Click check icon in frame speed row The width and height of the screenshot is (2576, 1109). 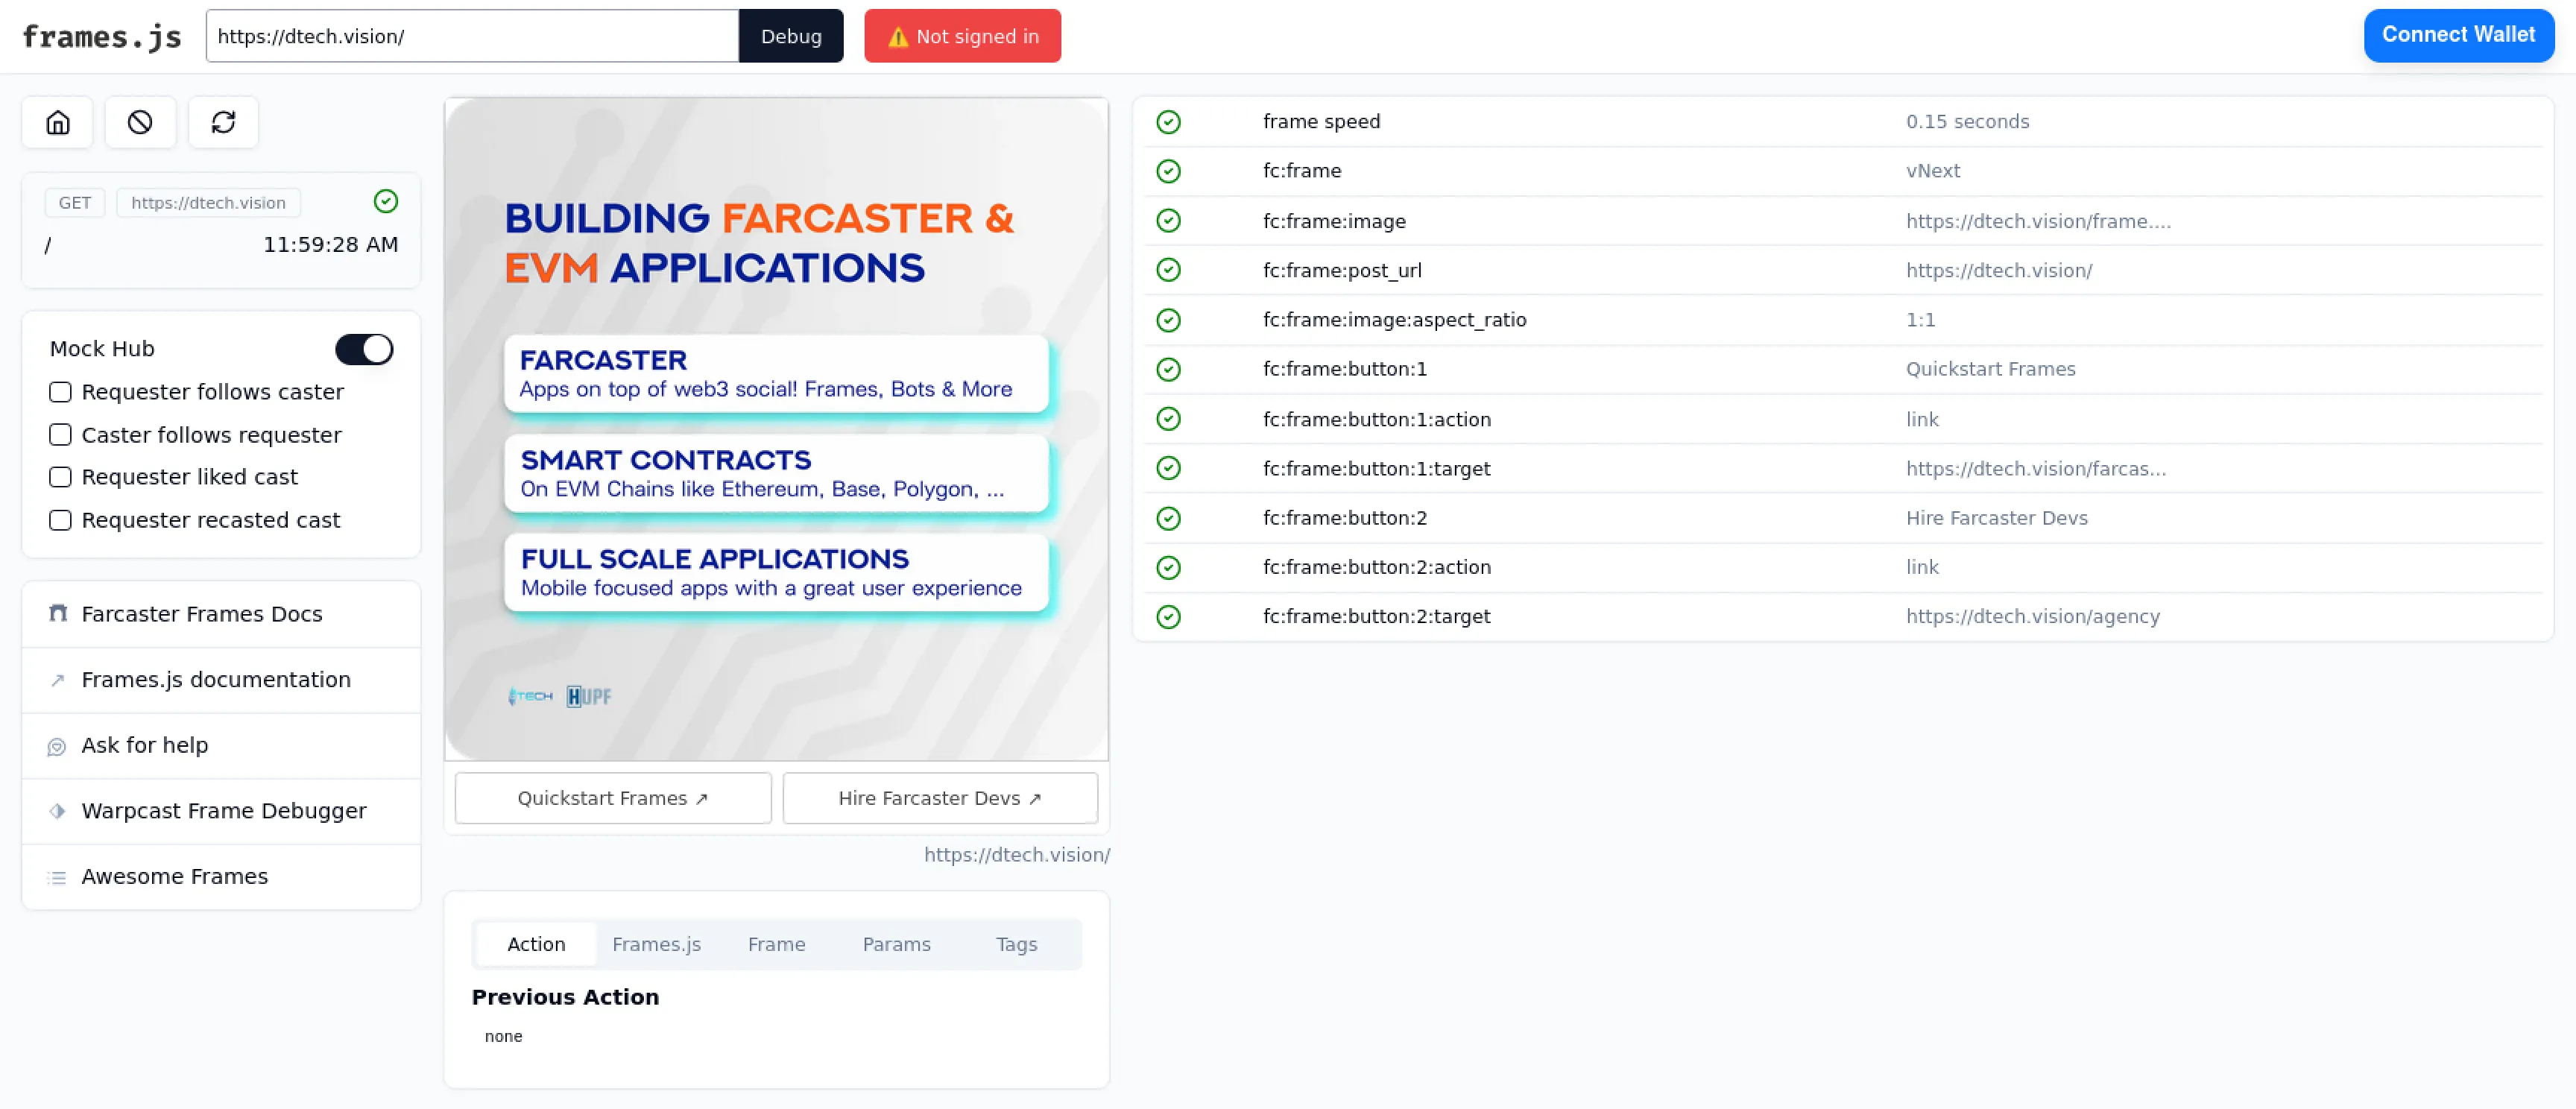1168,122
